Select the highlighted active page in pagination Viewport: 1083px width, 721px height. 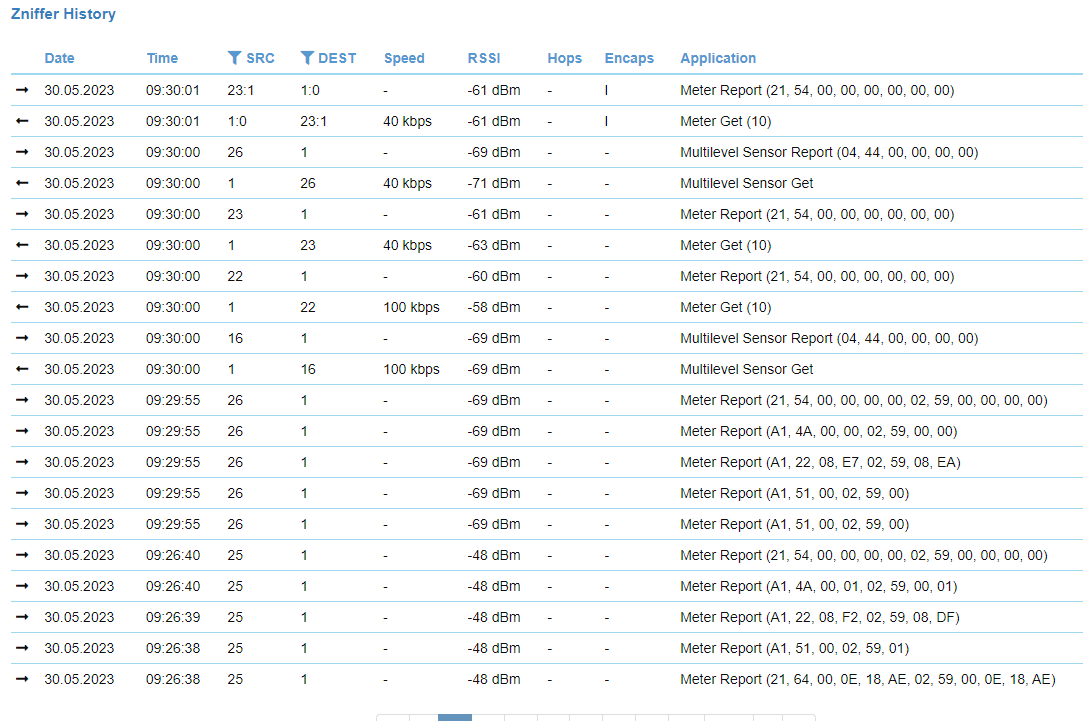tap(455, 717)
